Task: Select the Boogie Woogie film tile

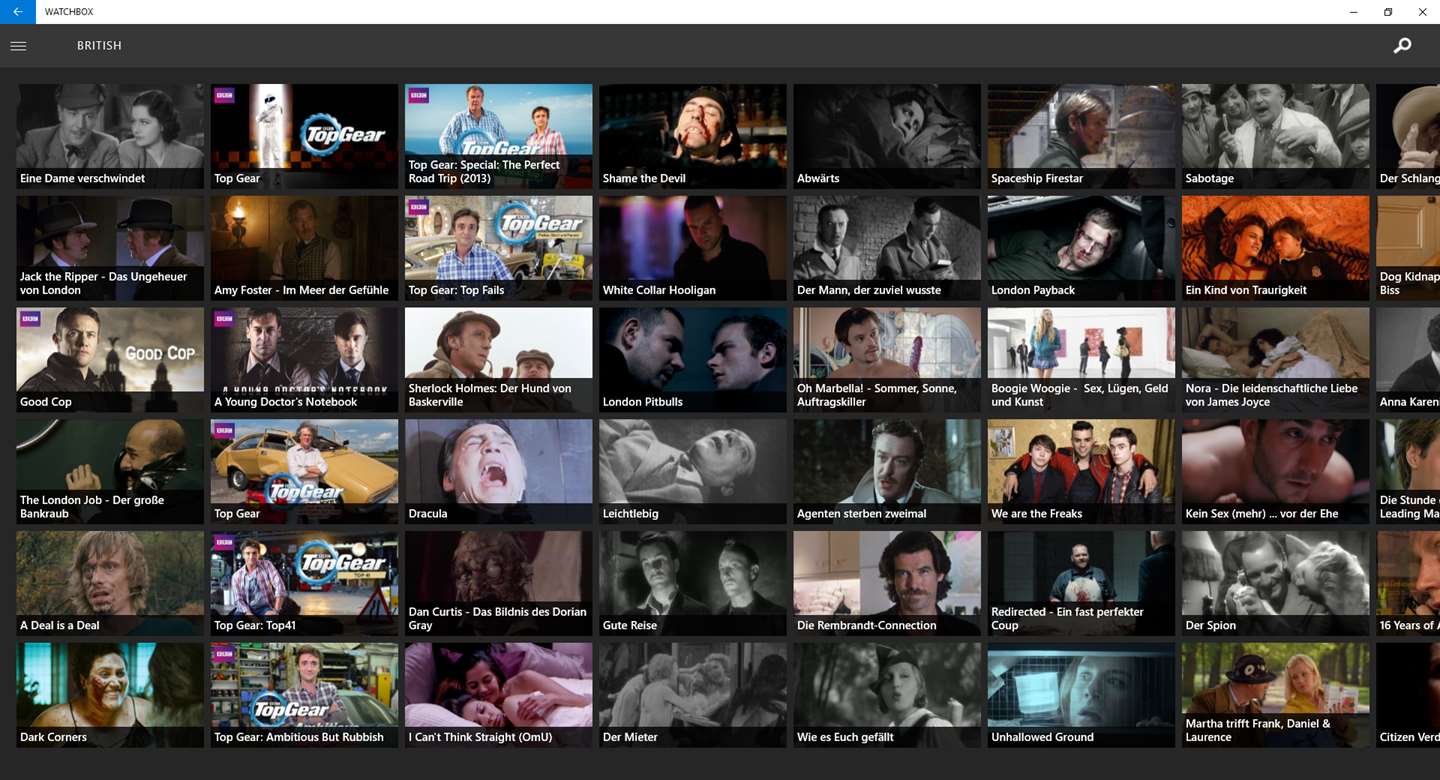Action: (x=1081, y=360)
